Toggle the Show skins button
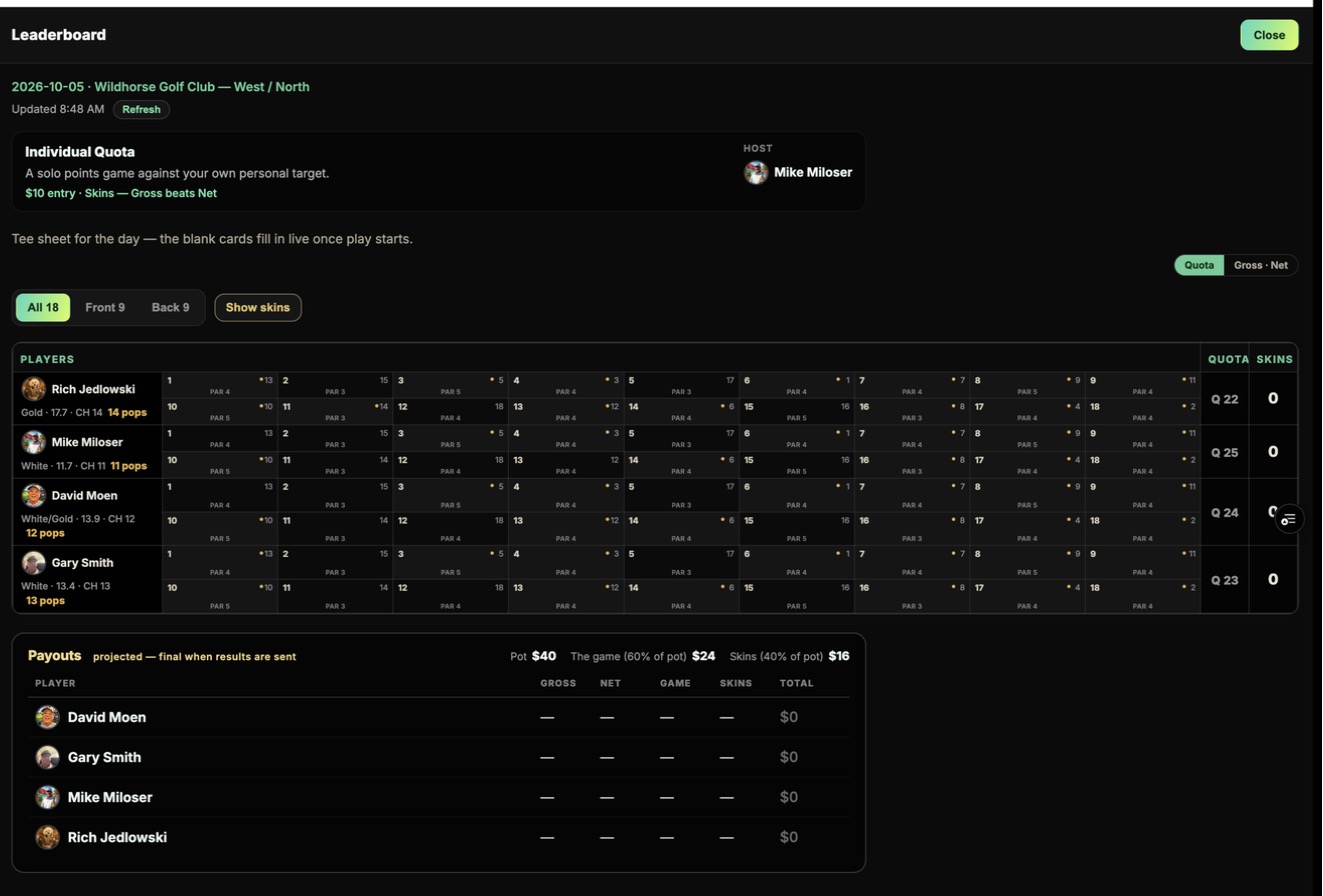Image resolution: width=1323 pixels, height=896 pixels. coord(258,307)
